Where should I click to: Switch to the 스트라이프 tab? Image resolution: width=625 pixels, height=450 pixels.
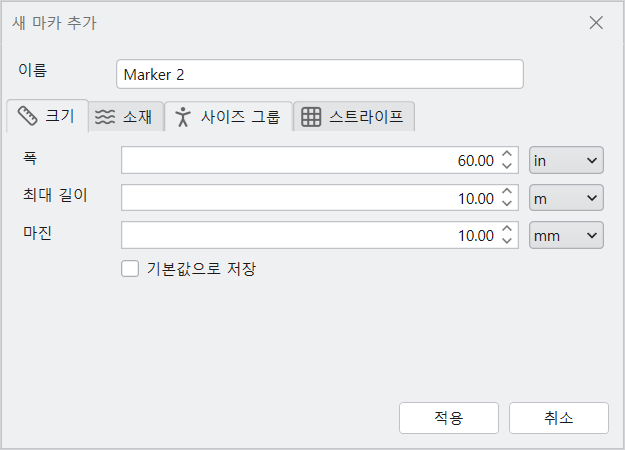point(354,116)
